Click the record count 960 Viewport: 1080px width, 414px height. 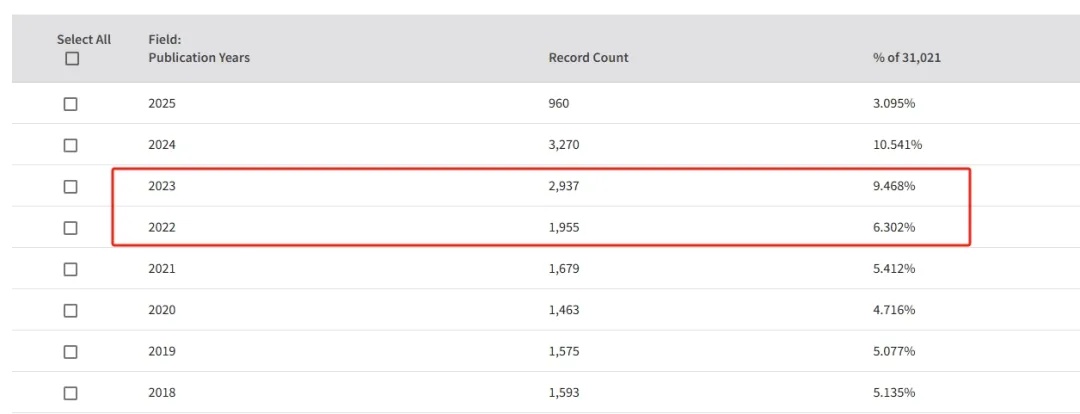pos(559,103)
